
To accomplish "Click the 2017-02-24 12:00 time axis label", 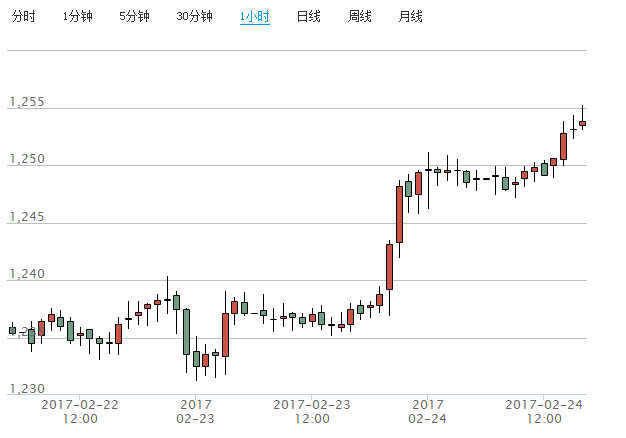I will (x=544, y=412).
